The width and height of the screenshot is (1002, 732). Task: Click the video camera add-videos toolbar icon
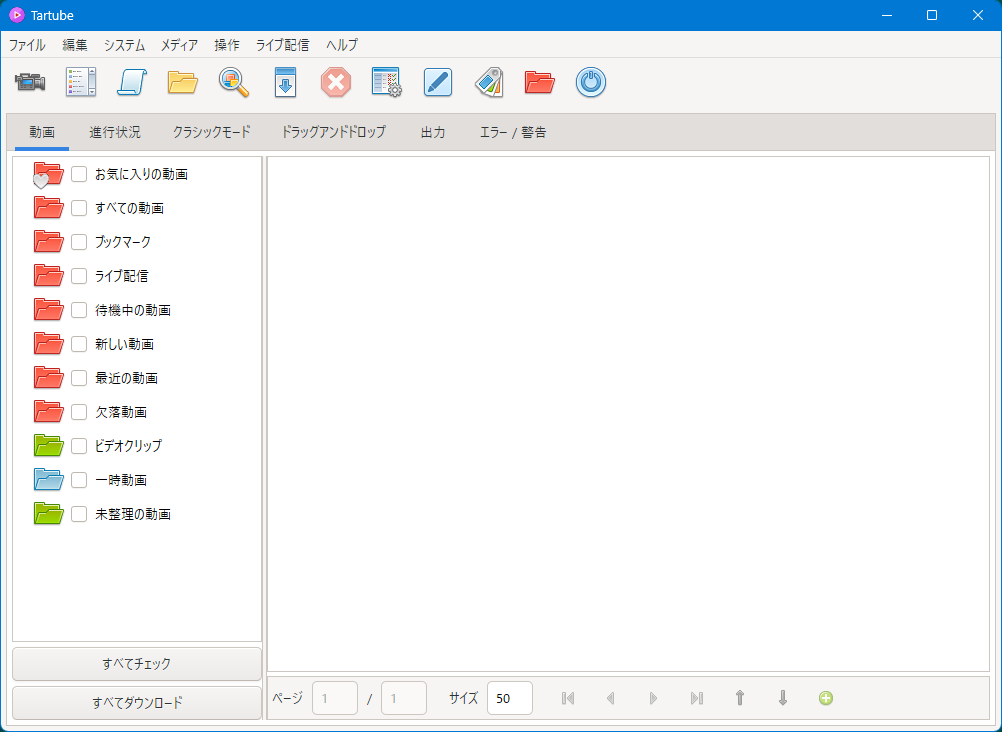30,82
